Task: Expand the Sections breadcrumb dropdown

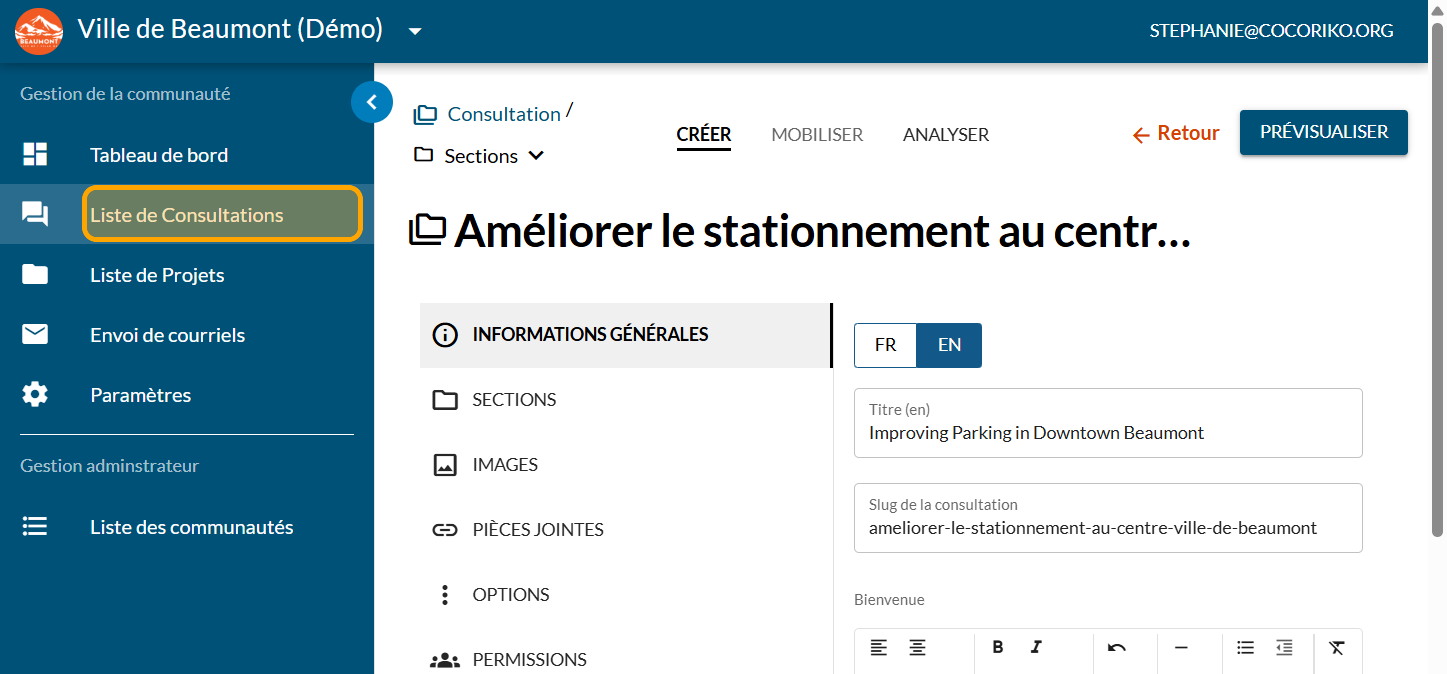Action: pyautogui.click(x=536, y=156)
